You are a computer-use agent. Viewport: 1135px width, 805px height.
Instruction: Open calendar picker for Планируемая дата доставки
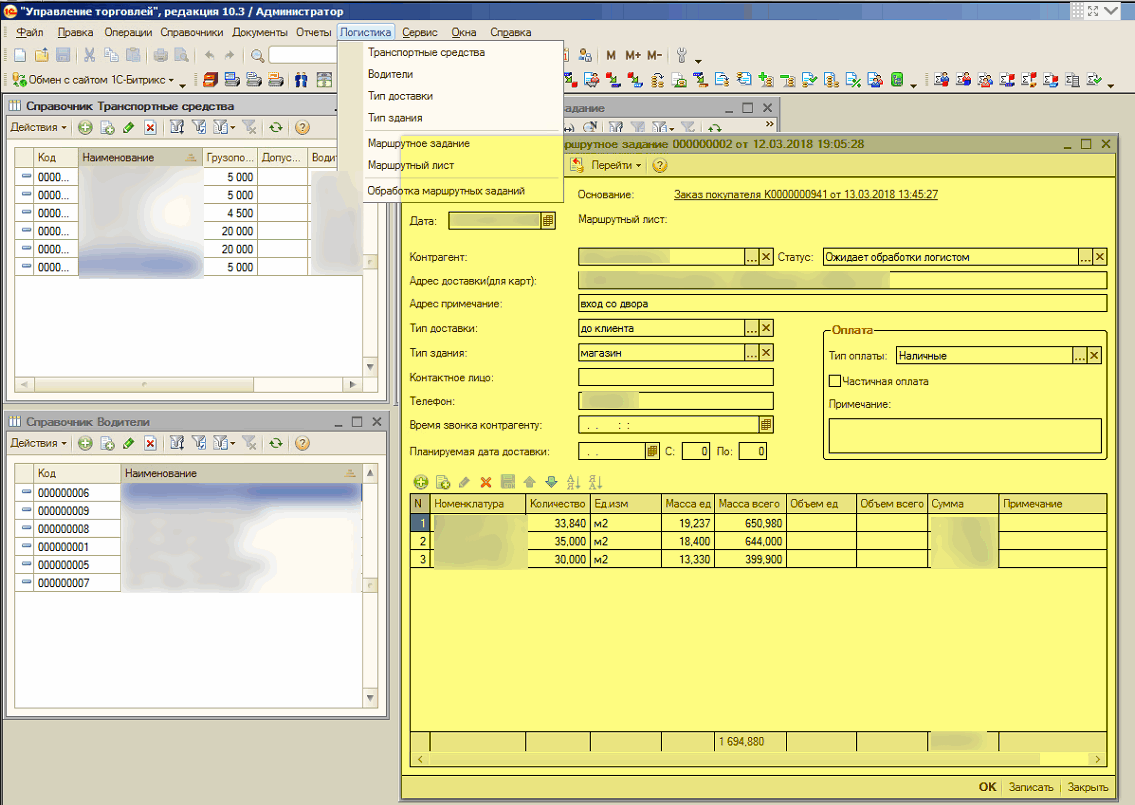pyautogui.click(x=653, y=452)
